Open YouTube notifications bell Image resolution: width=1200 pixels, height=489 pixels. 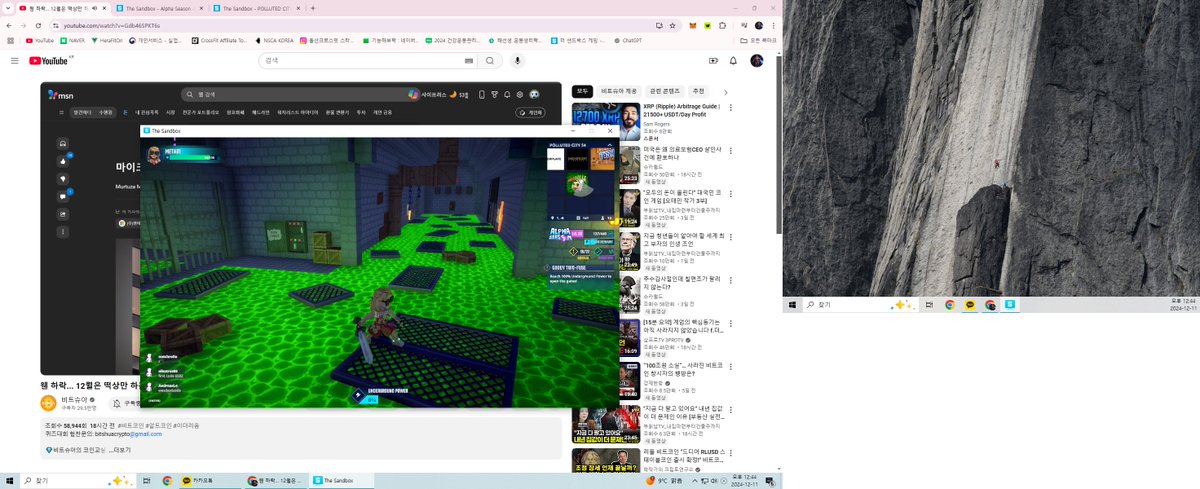click(x=735, y=61)
